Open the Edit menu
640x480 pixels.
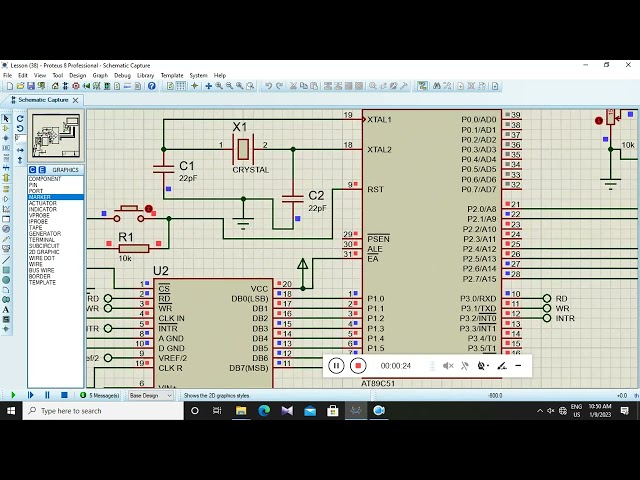[x=23, y=76]
